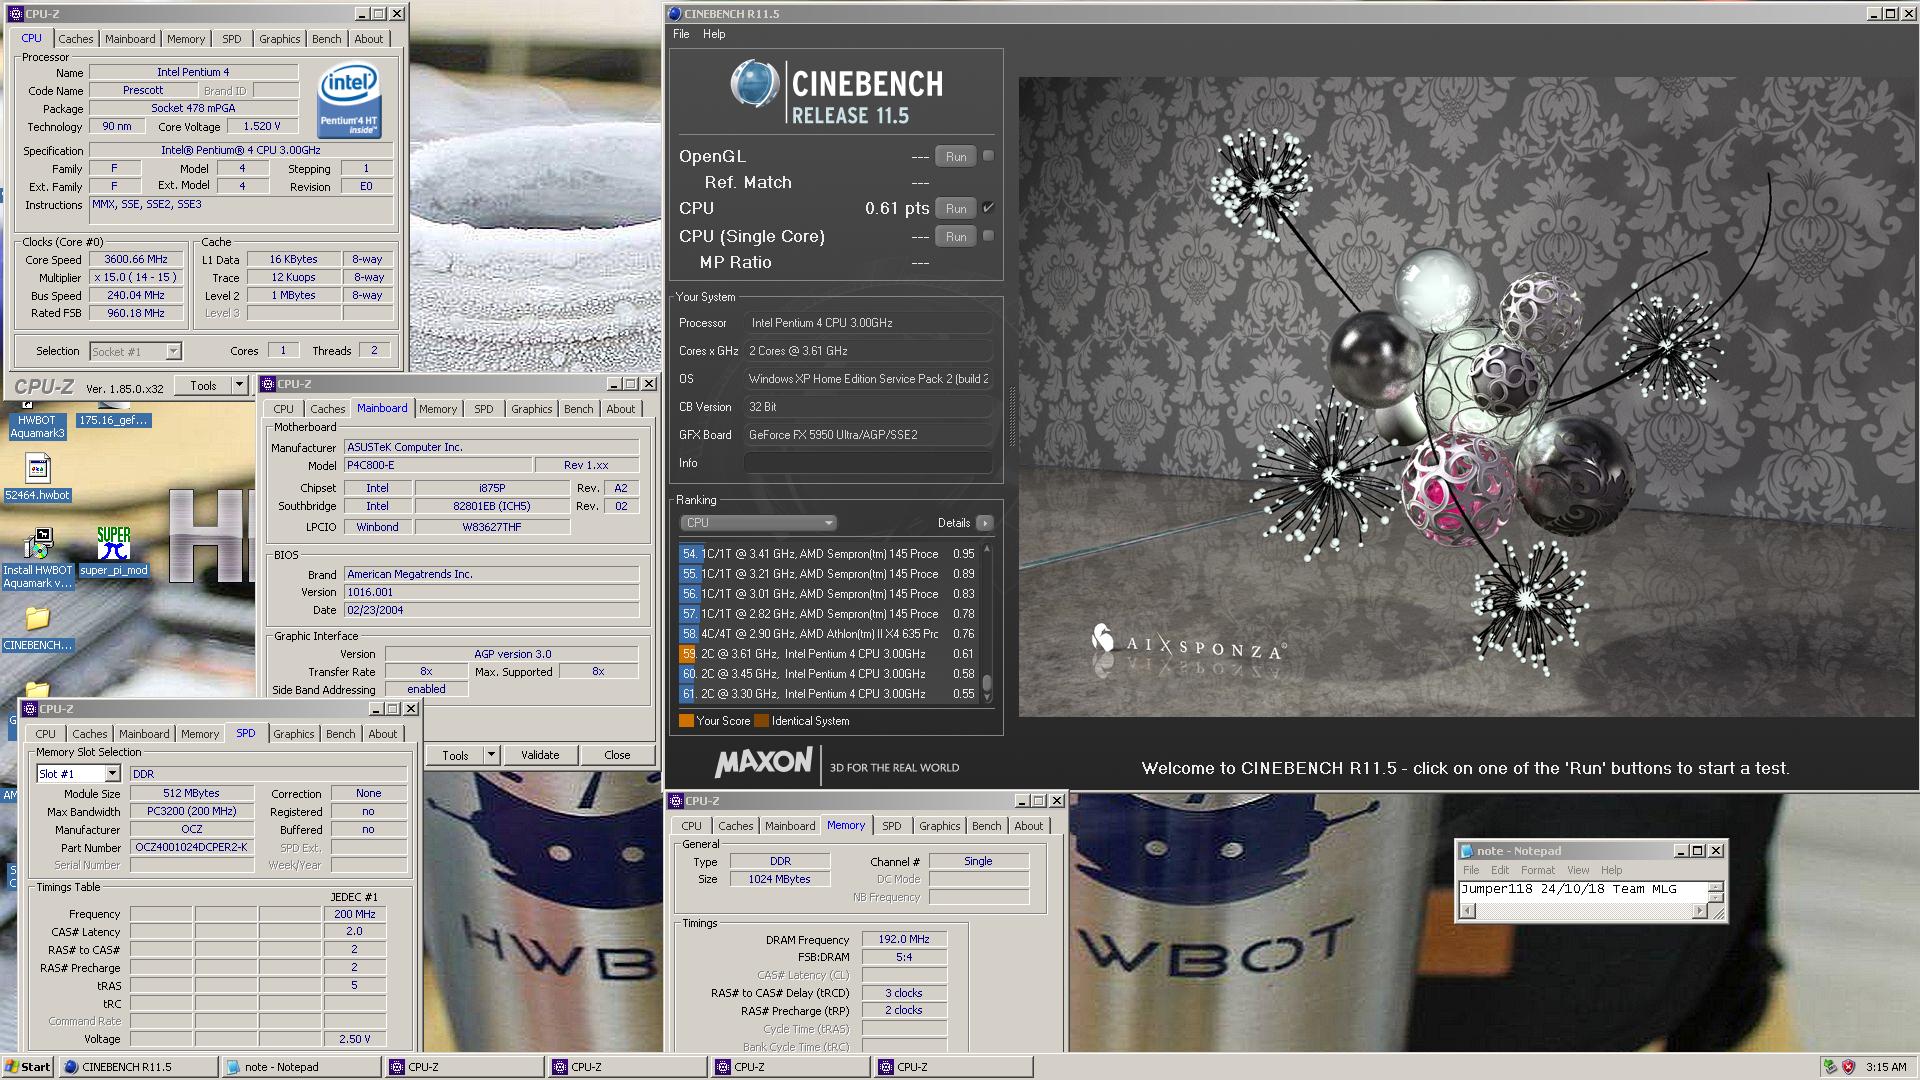Viewport: 1920px width, 1080px height.
Task: Select ranking row 59 Pentium 4 3.61 GHz
Action: 827,654
